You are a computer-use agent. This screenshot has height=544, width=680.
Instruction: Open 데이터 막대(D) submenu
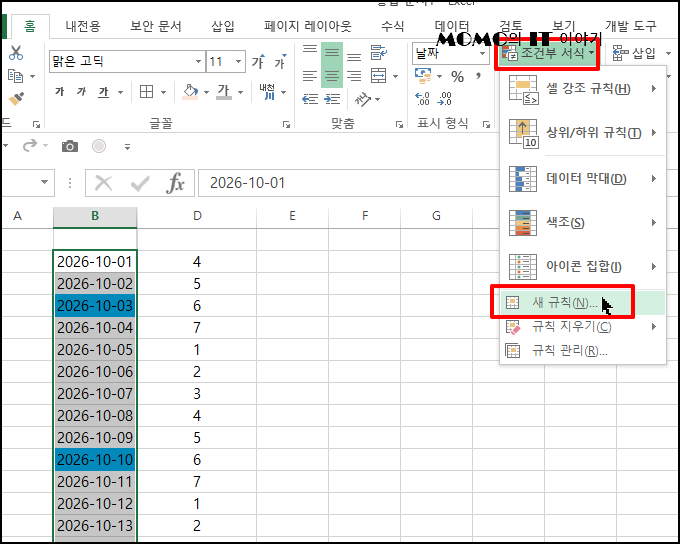click(x=583, y=178)
